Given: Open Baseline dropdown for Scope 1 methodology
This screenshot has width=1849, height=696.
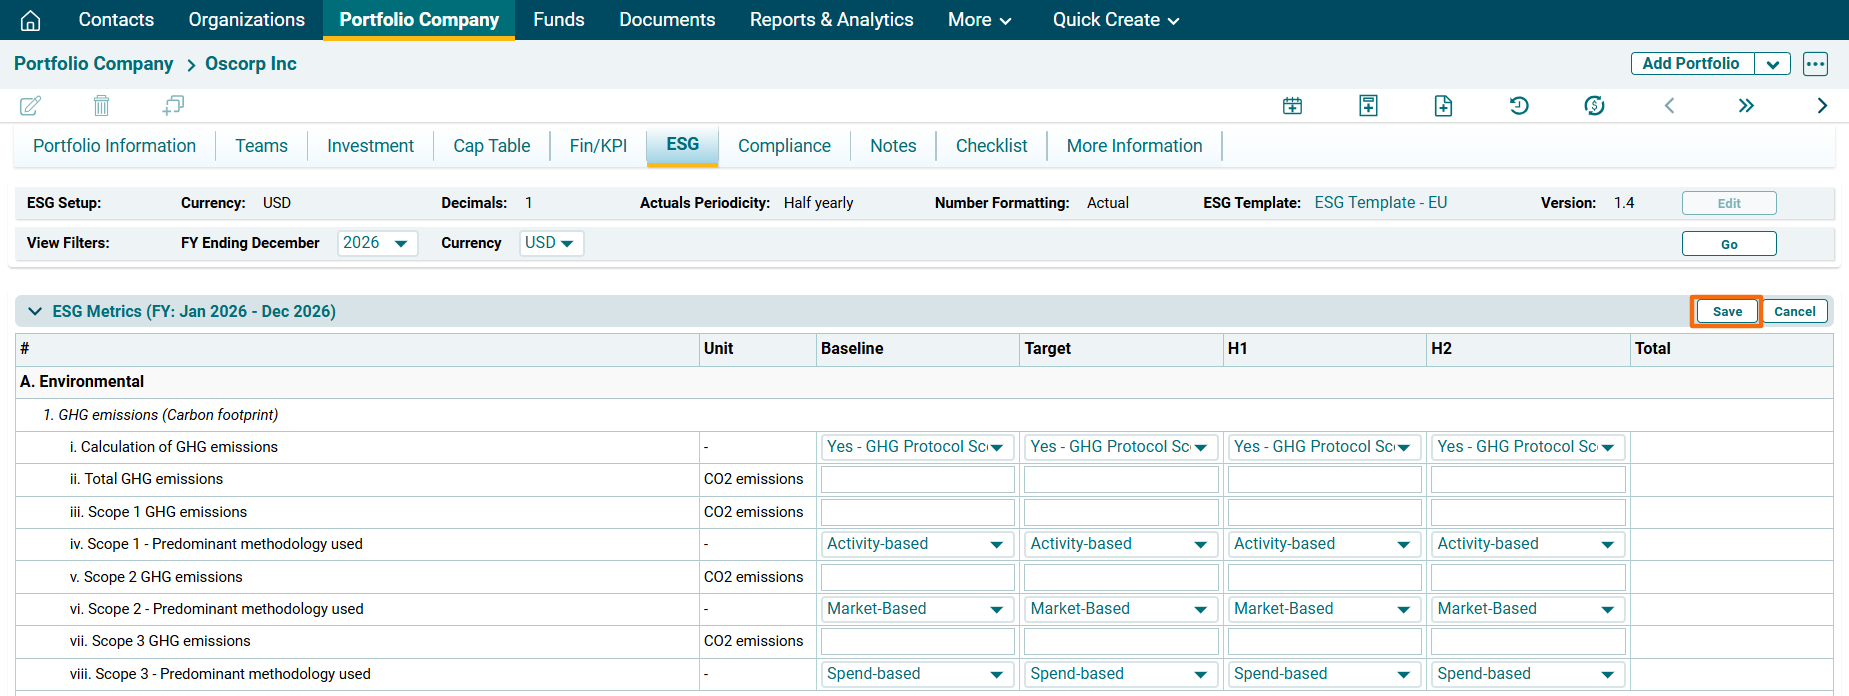Looking at the screenshot, I should click(916, 544).
